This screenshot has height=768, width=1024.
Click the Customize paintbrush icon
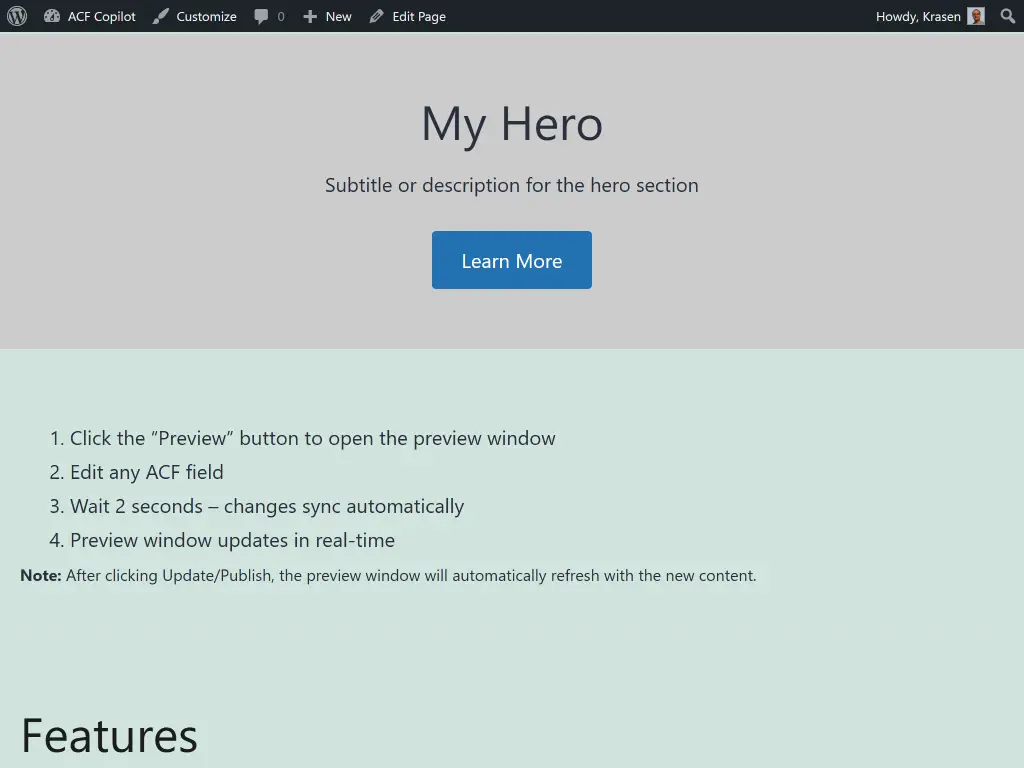[158, 16]
